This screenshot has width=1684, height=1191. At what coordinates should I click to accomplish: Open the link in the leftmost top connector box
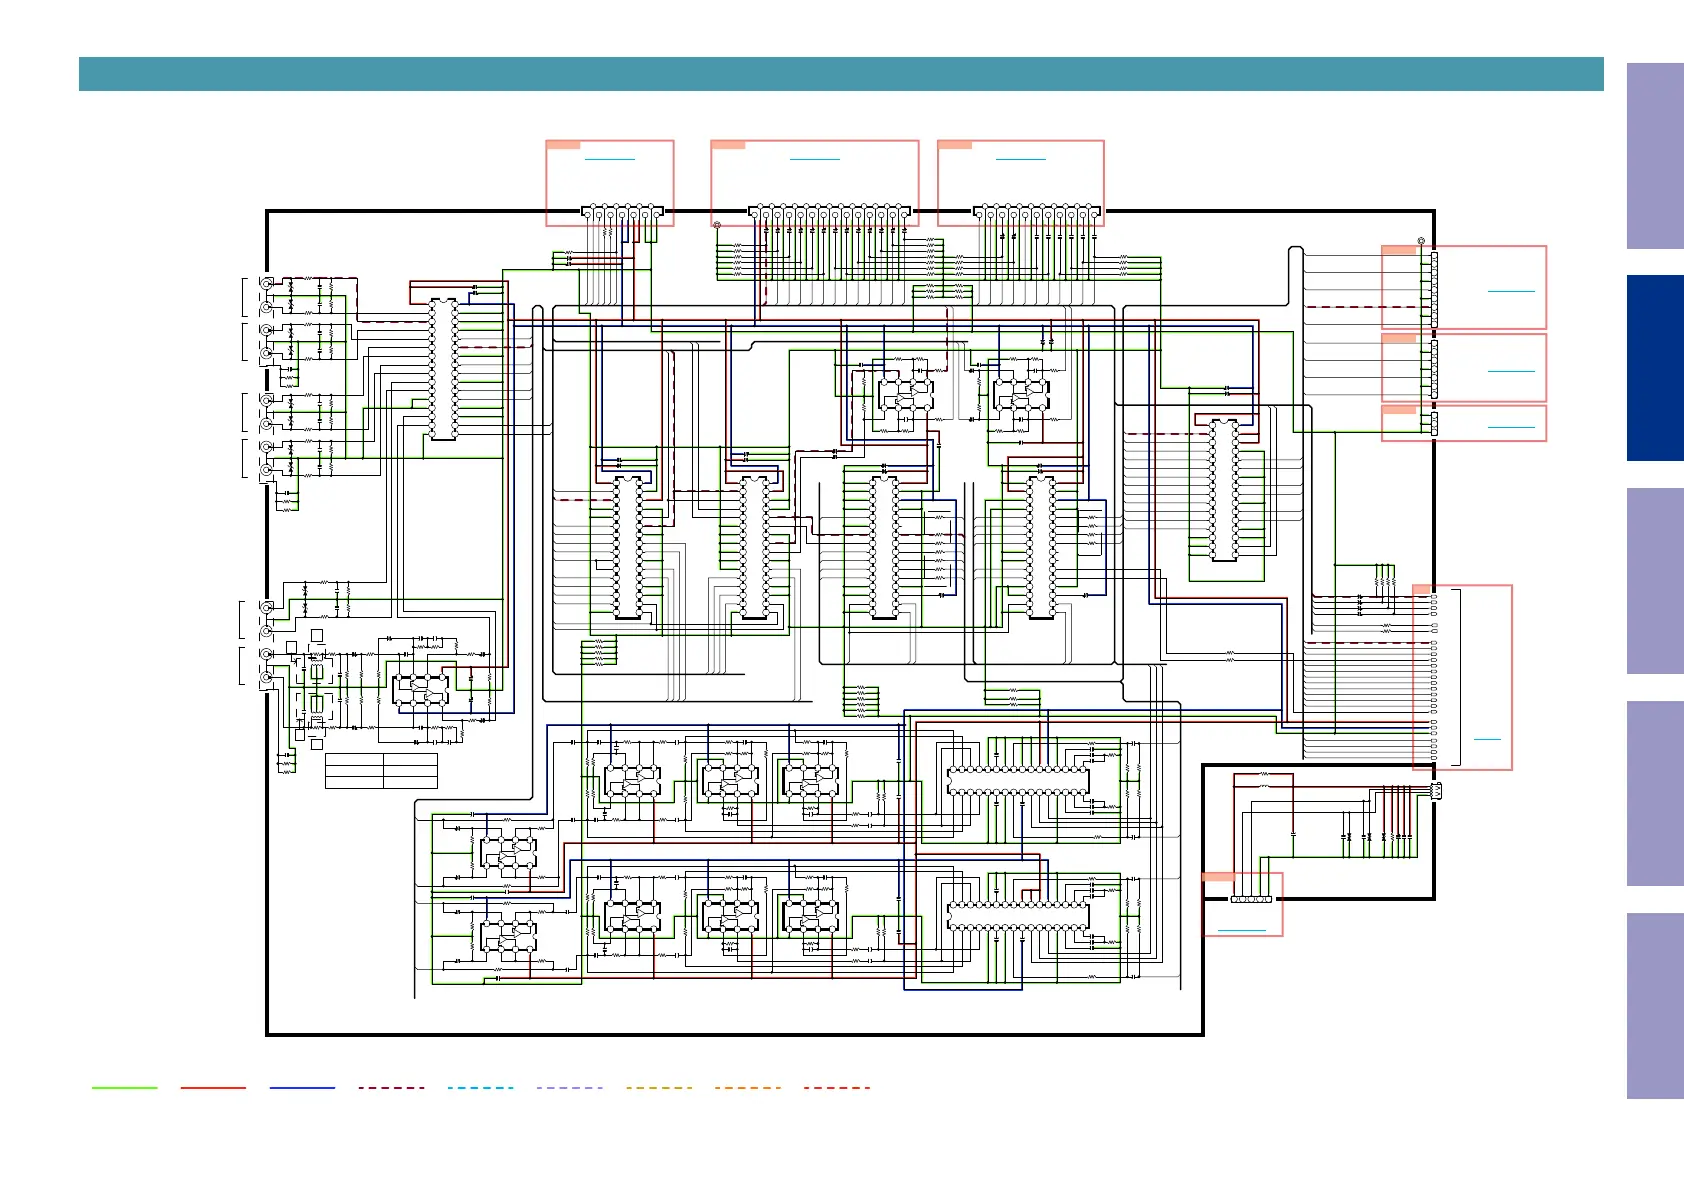[610, 158]
